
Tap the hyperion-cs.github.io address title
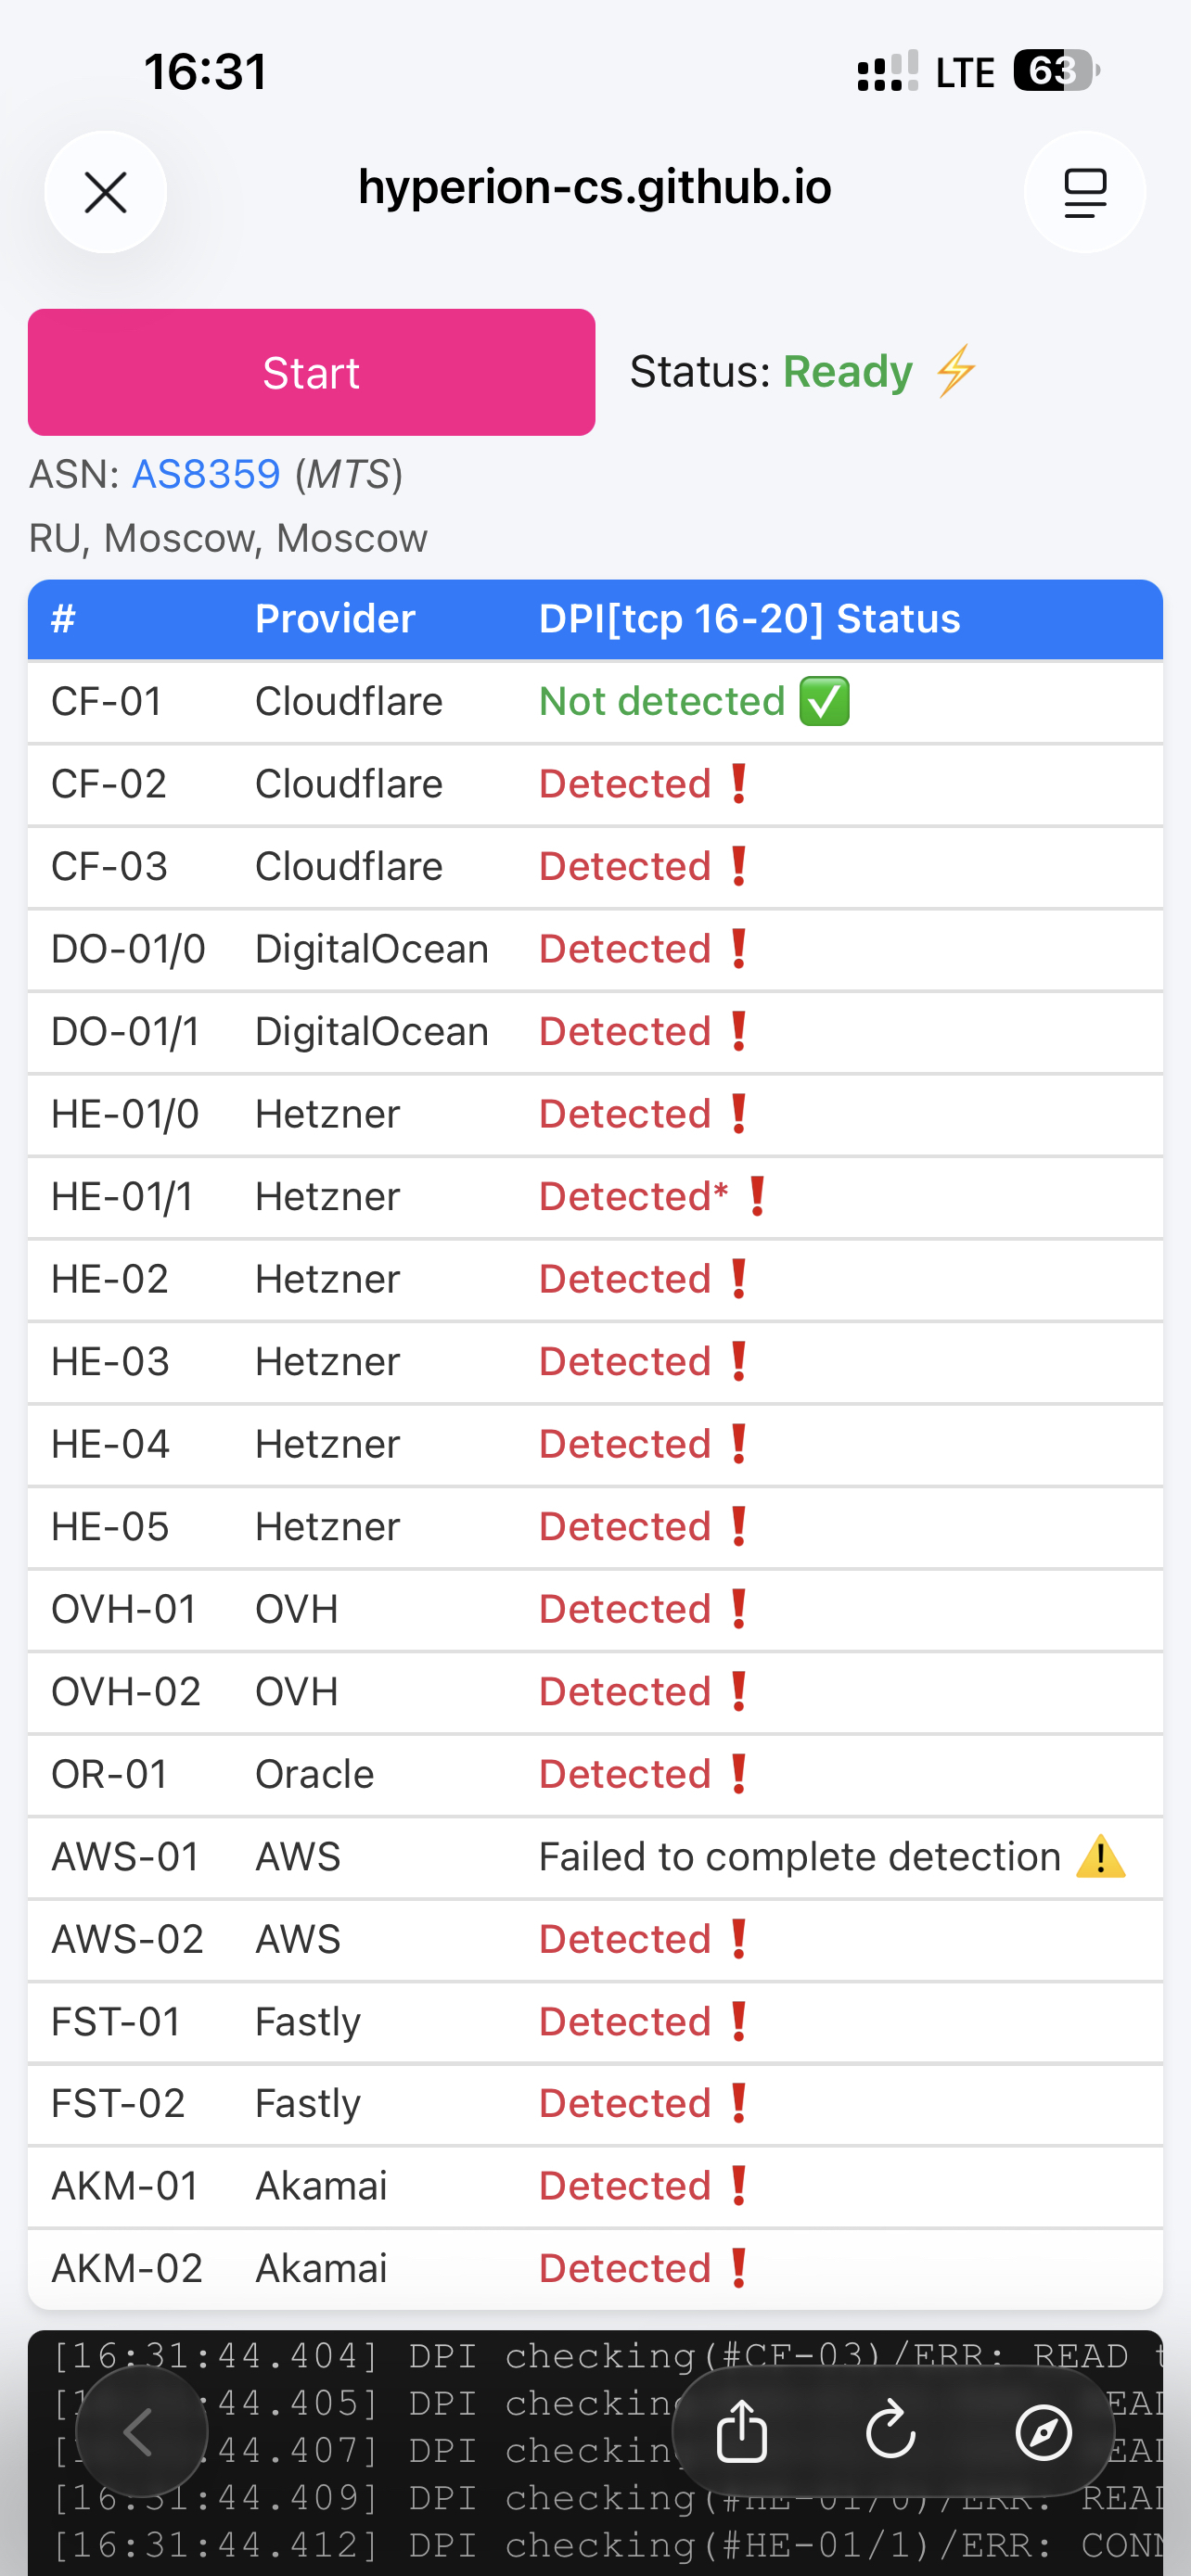595,188
